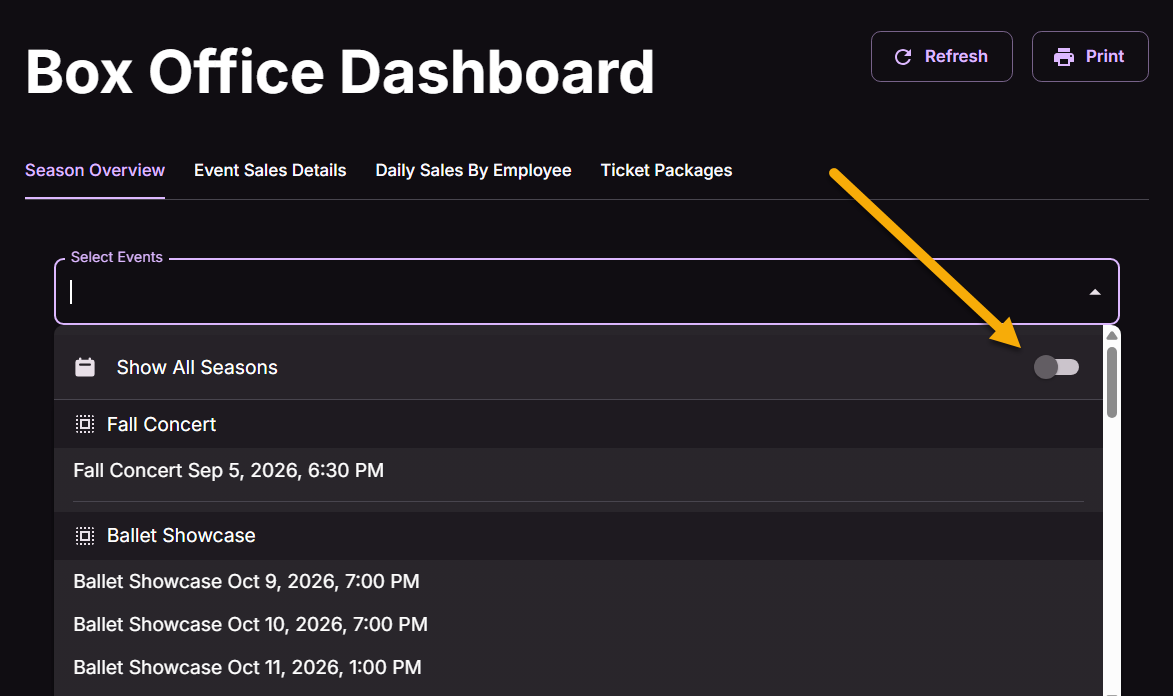Select the Fall Concert group header
This screenshot has width=1173, height=696.
[x=578, y=424]
